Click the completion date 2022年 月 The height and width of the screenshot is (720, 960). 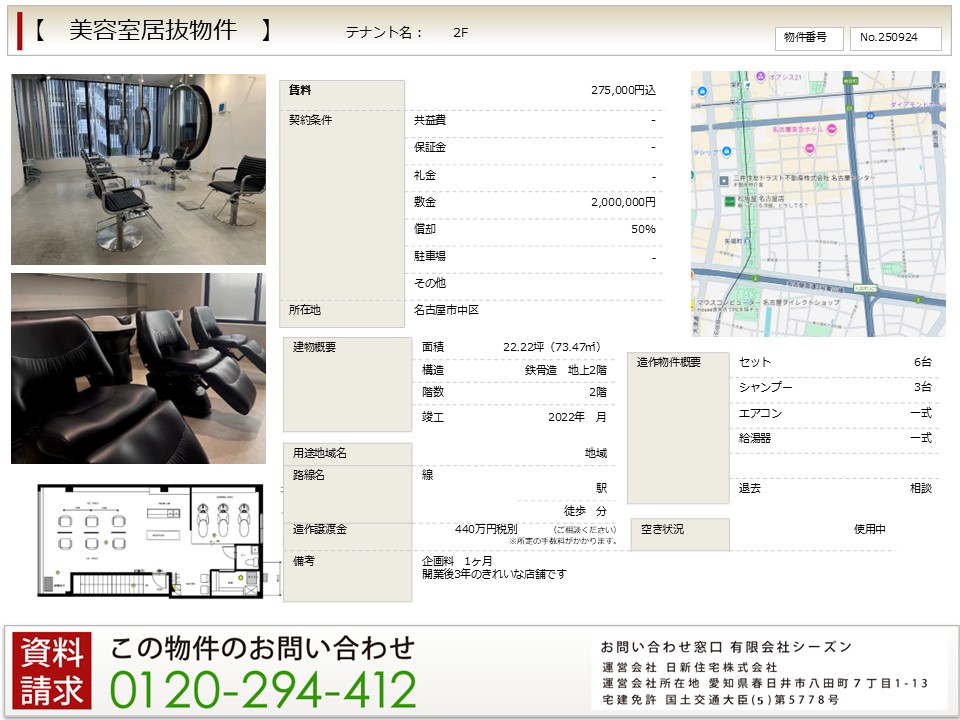click(577, 417)
